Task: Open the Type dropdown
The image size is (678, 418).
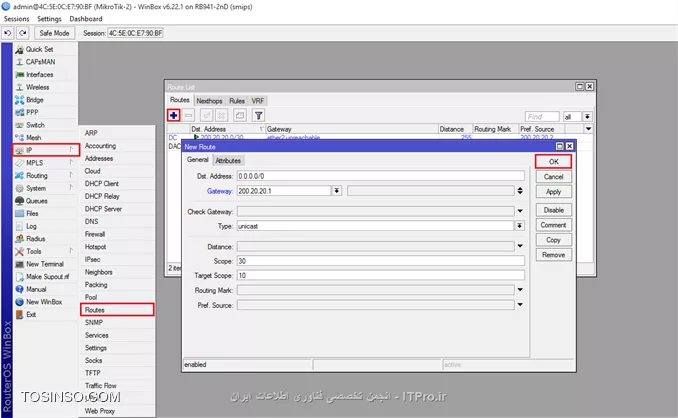Action: pyautogui.click(x=520, y=226)
